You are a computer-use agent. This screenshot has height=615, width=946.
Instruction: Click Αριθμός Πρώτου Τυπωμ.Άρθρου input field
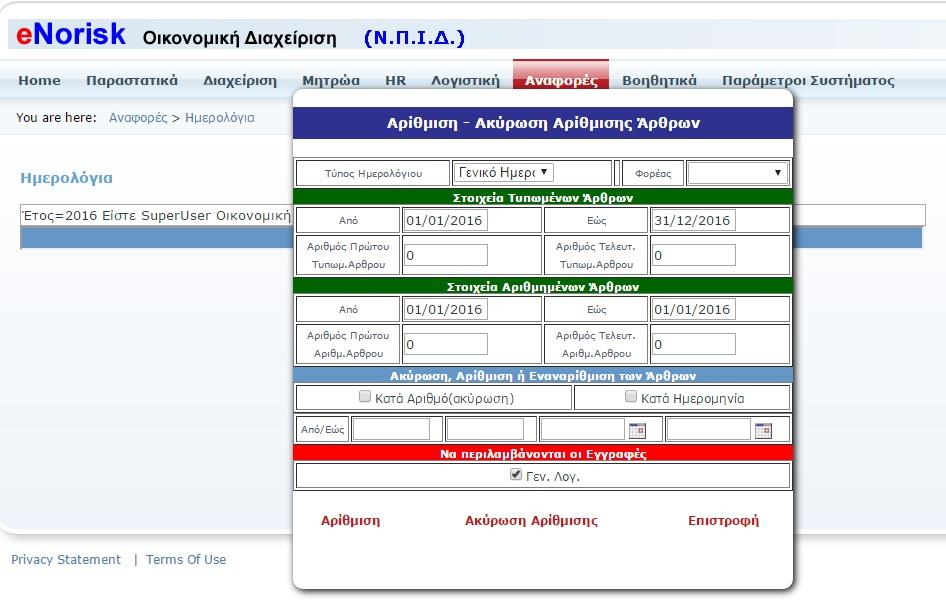[x=445, y=255]
